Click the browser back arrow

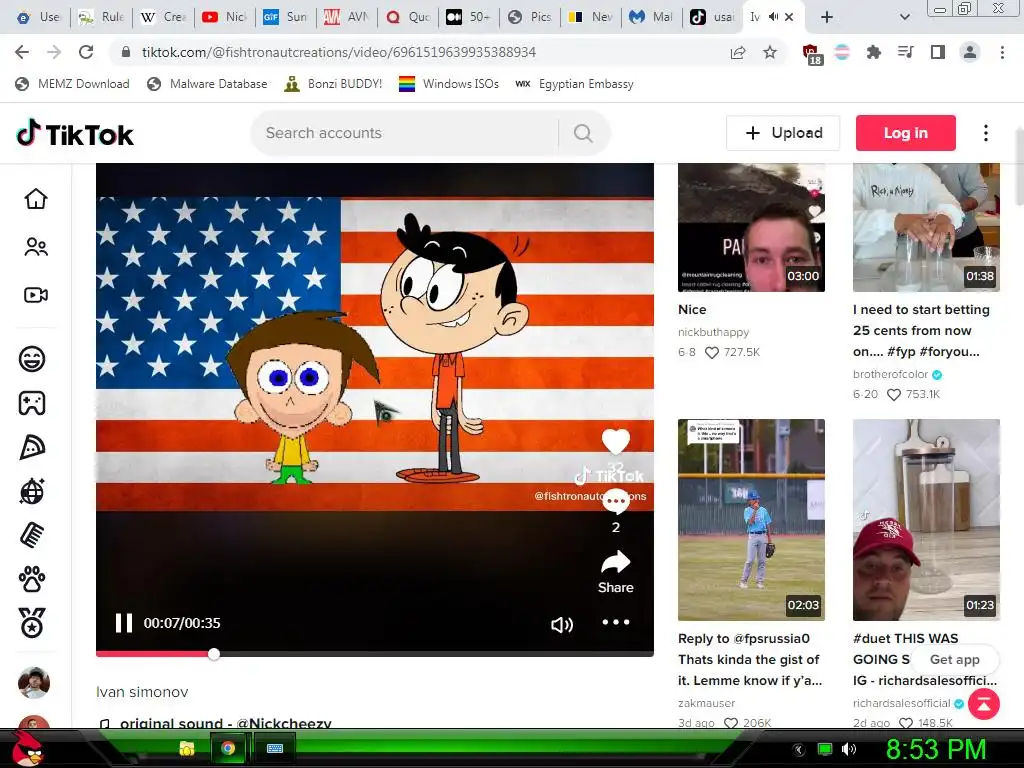pos(22,52)
